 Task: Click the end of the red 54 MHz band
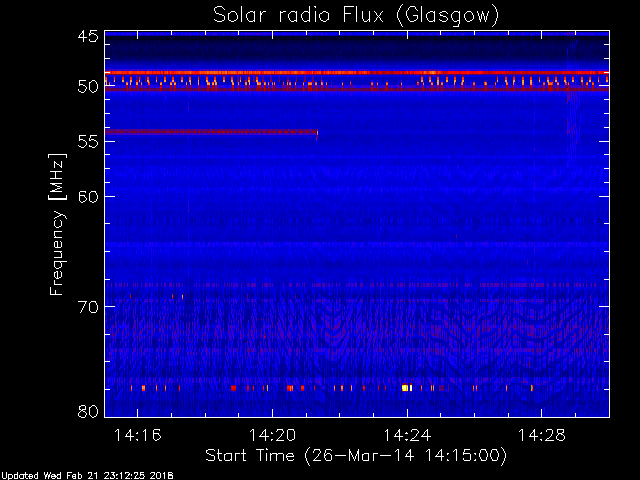coord(317,133)
